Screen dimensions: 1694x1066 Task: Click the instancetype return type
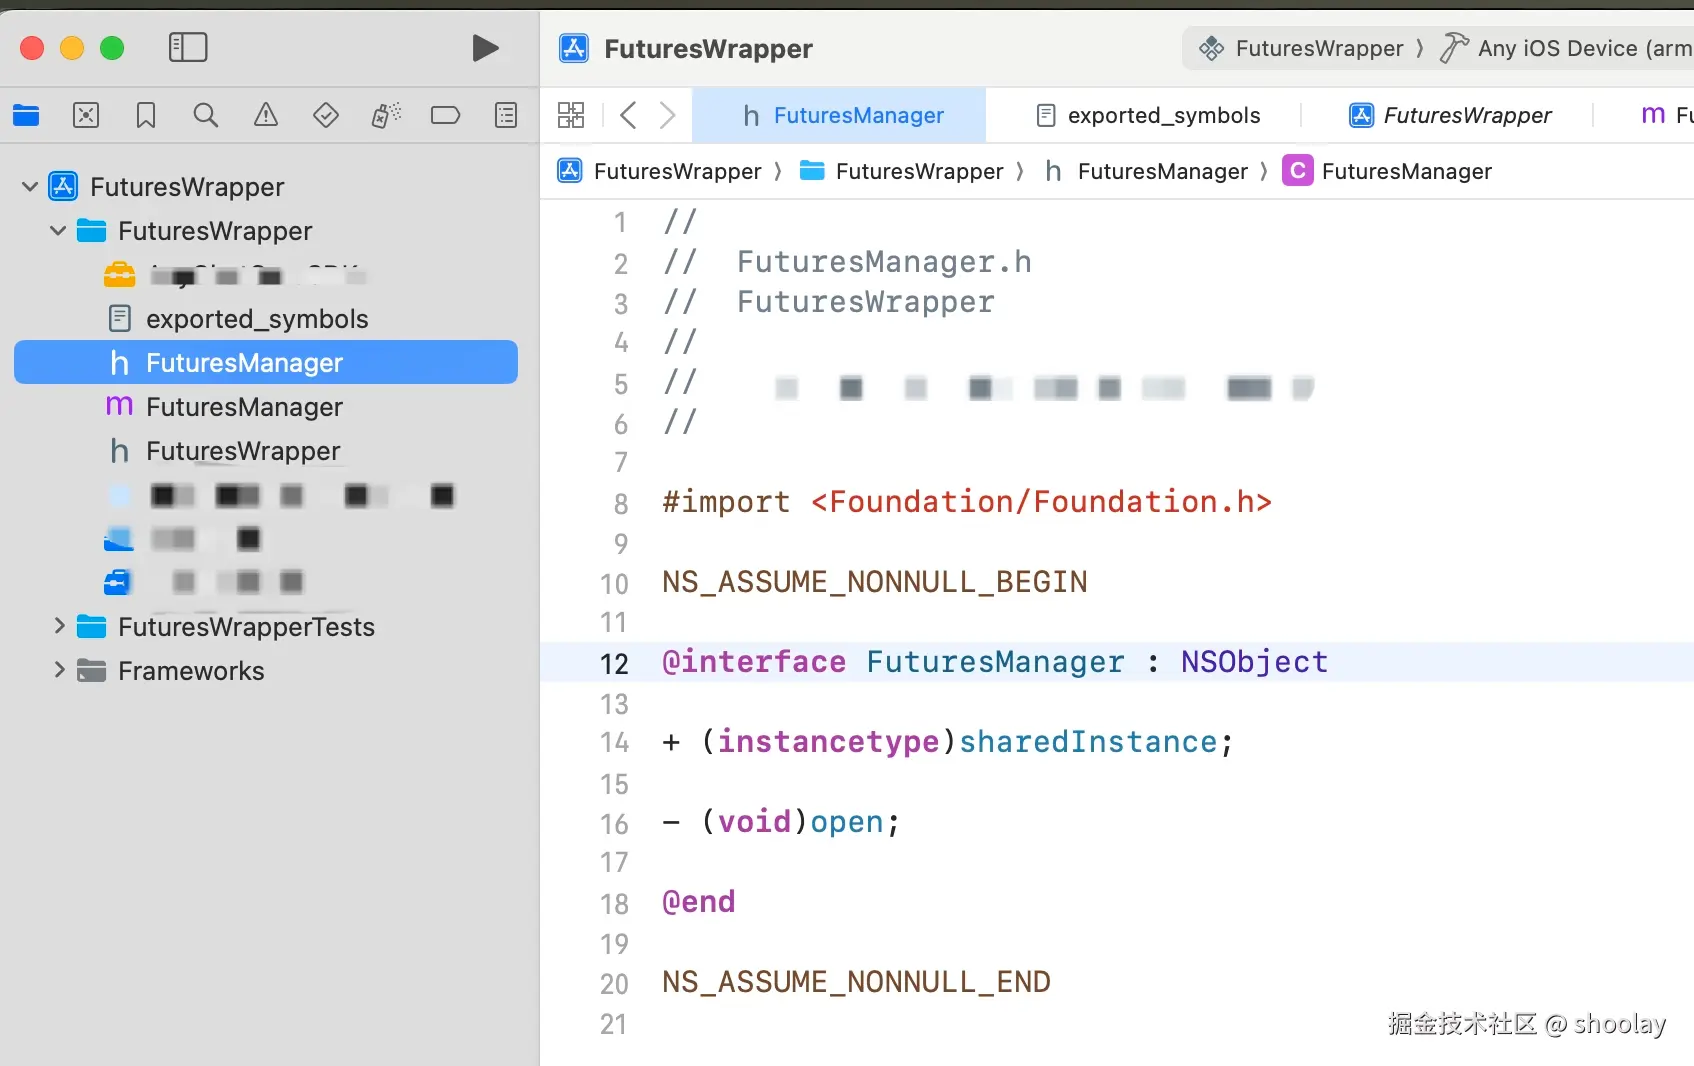(x=828, y=741)
